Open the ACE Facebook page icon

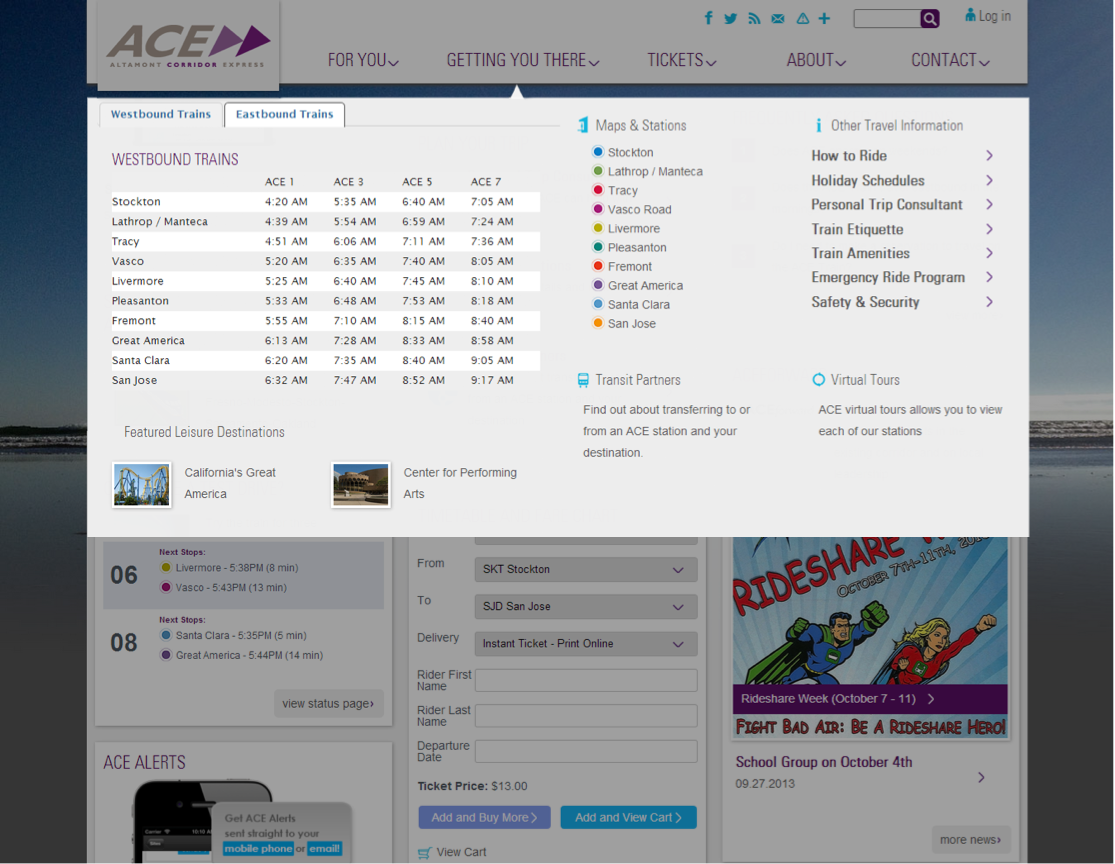[x=708, y=18]
